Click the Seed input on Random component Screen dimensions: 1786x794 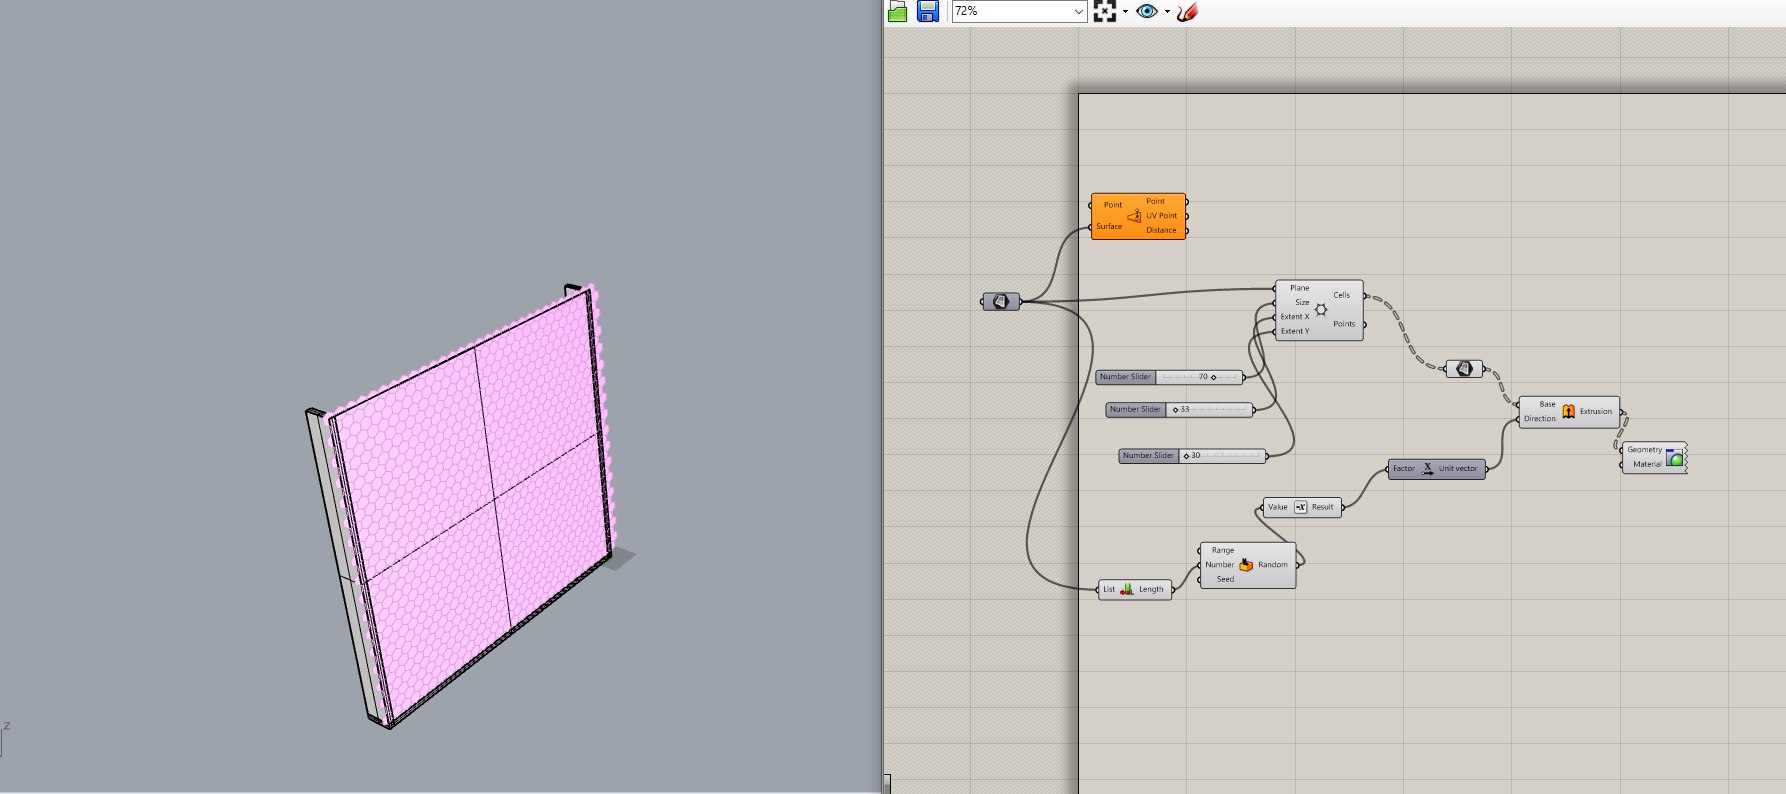pos(1225,579)
